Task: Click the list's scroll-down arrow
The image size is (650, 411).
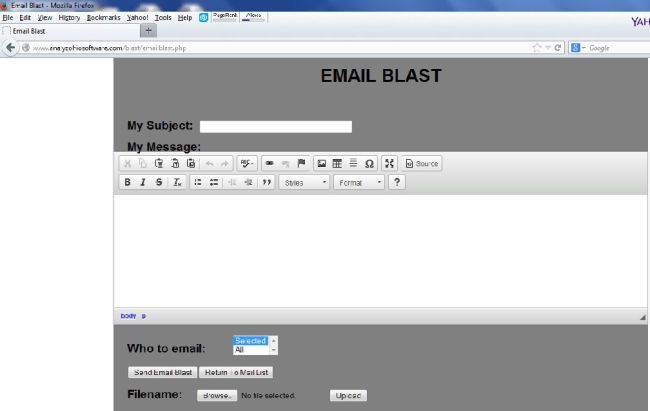Action: tap(273, 350)
